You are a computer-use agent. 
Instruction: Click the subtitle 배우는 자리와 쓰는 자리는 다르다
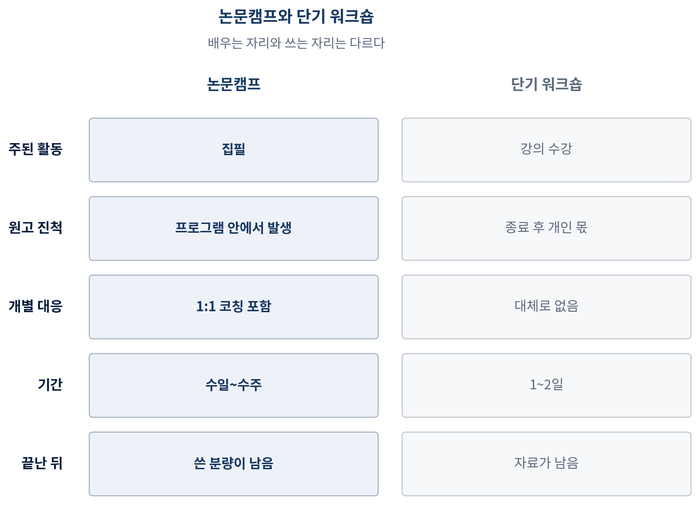click(296, 43)
